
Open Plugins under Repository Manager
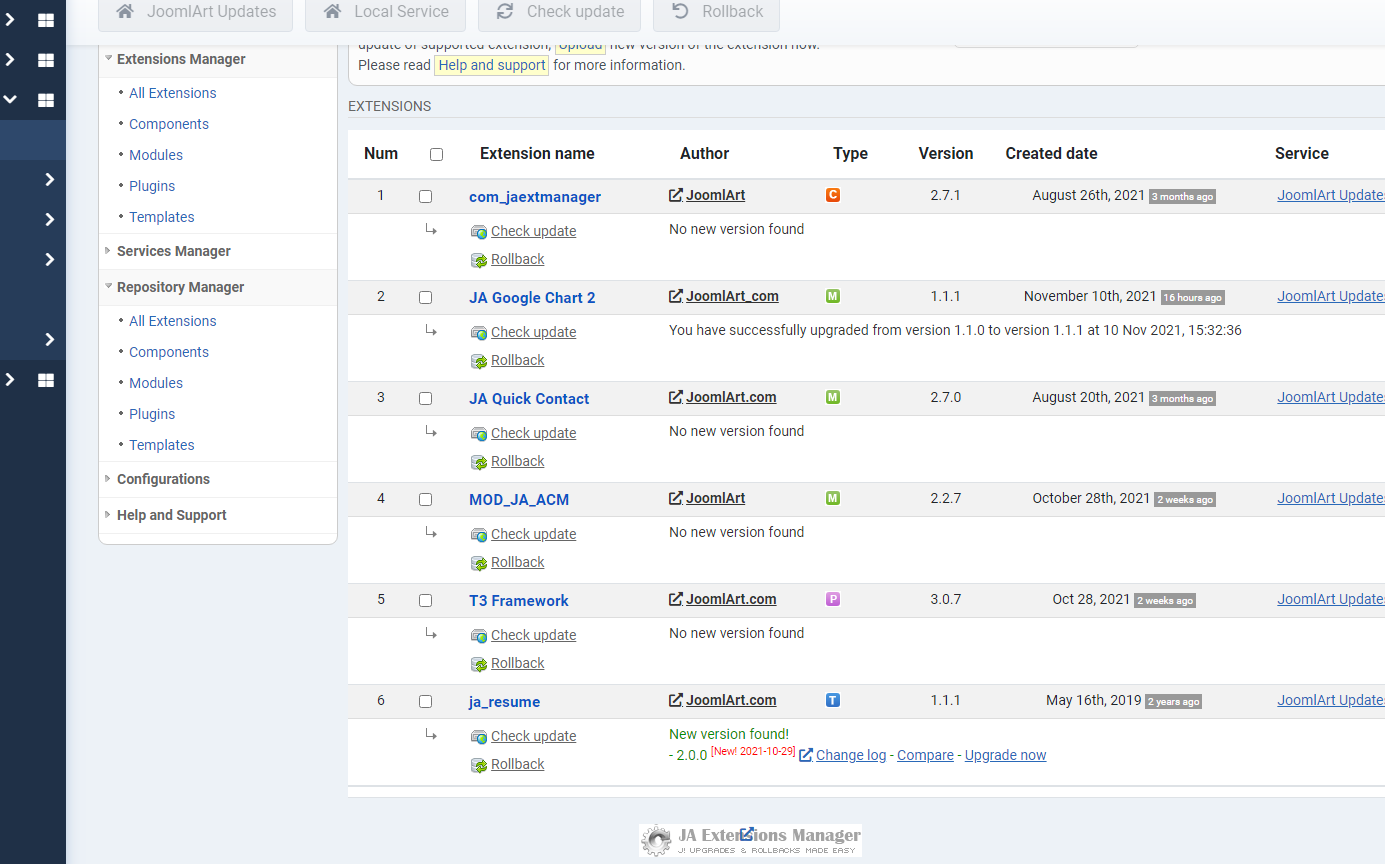[152, 414]
